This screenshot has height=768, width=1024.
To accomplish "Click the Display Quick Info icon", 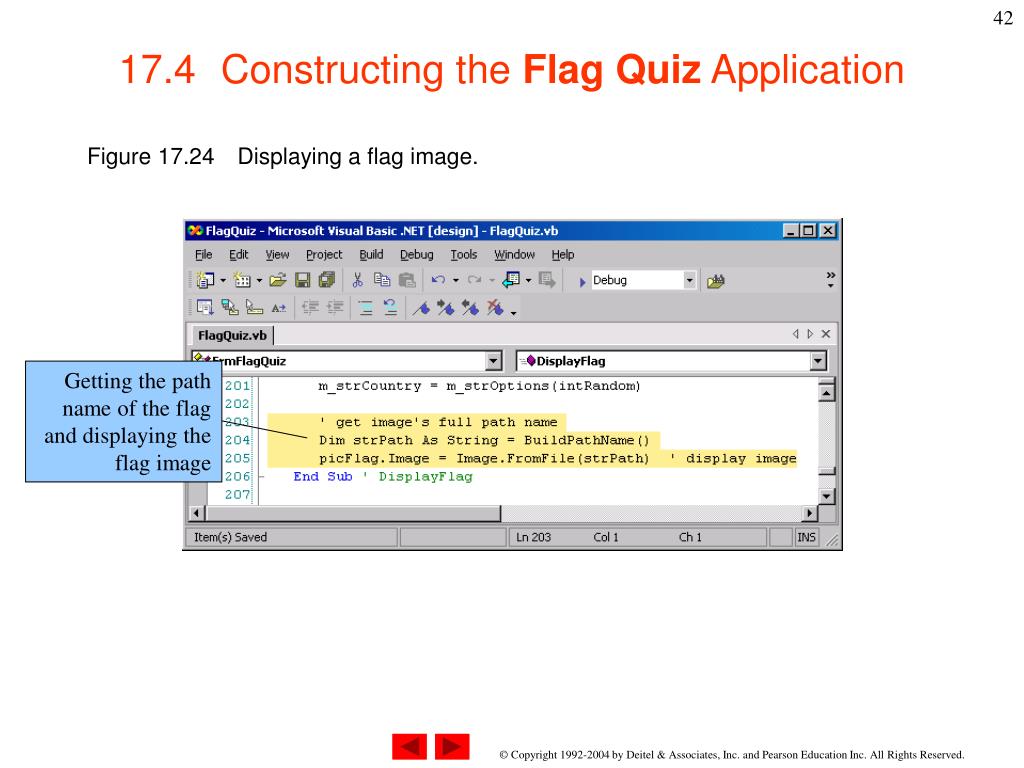I will 254,307.
